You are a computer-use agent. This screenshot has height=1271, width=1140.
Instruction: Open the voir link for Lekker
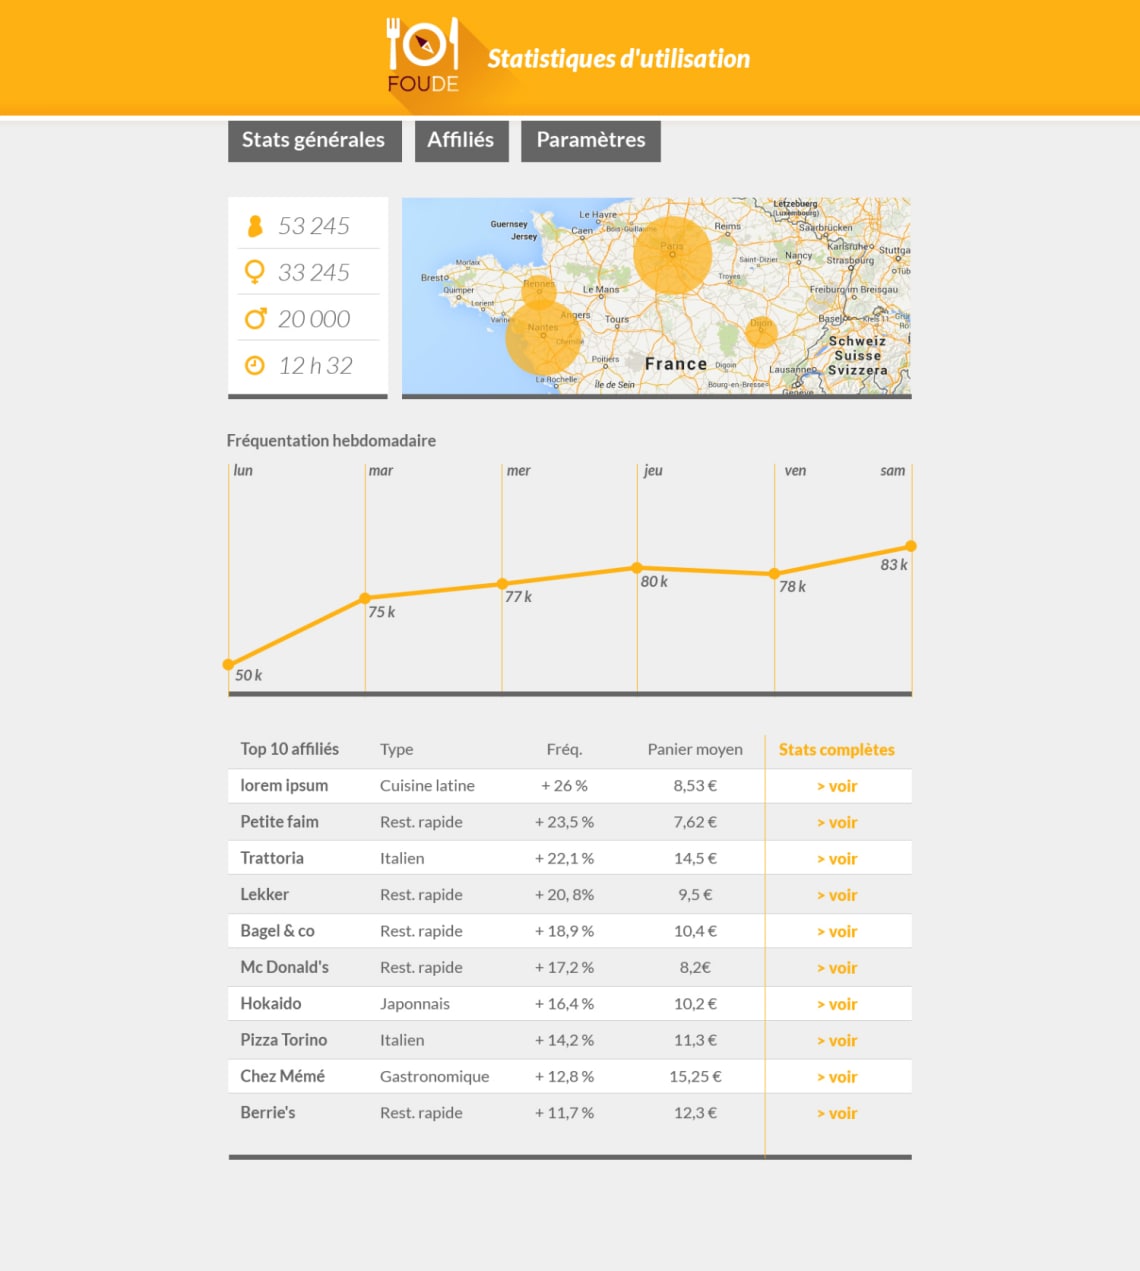837,896
